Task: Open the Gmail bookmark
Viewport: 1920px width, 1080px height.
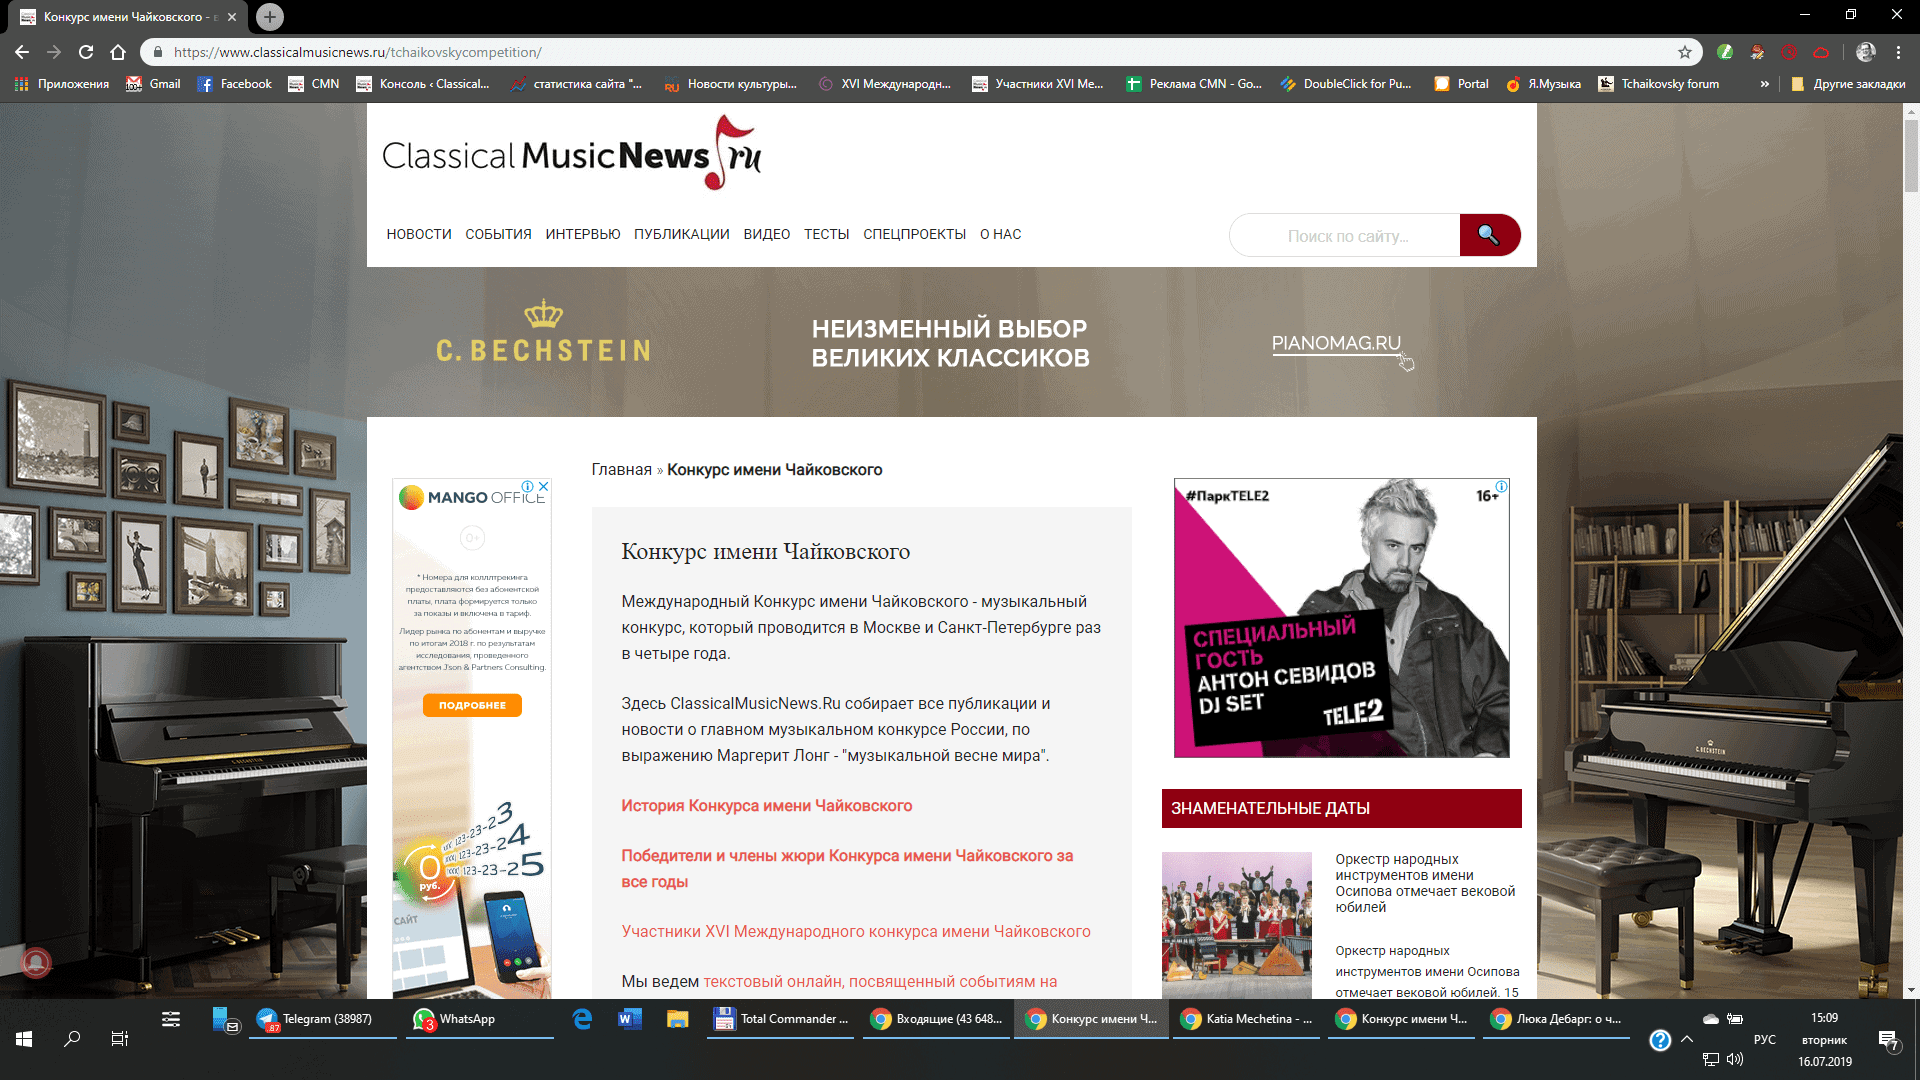Action: [153, 84]
